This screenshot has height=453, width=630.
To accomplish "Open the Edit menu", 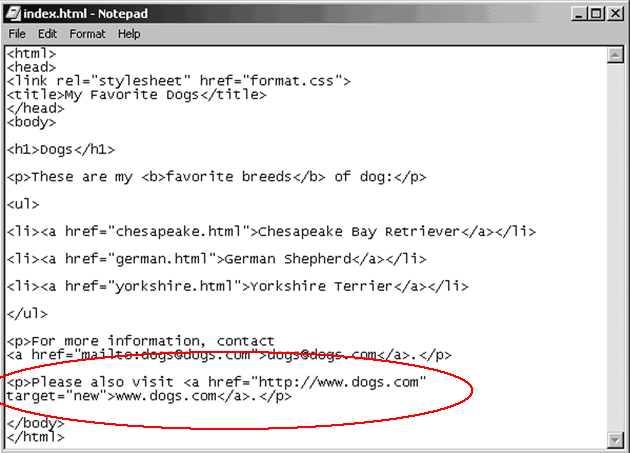I will click(x=47, y=34).
